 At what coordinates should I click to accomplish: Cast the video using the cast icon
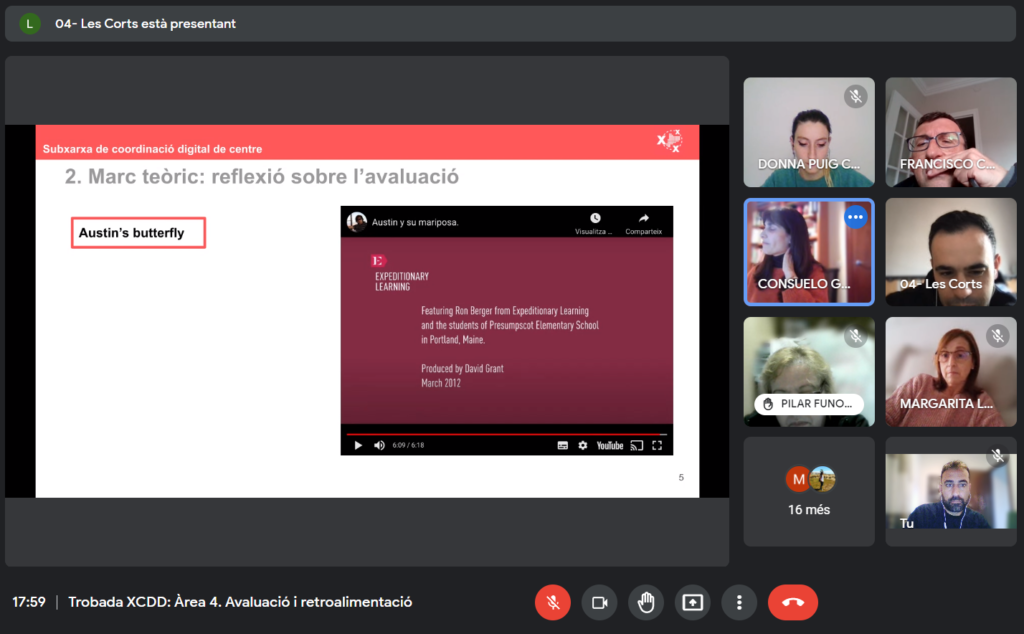[x=636, y=445]
